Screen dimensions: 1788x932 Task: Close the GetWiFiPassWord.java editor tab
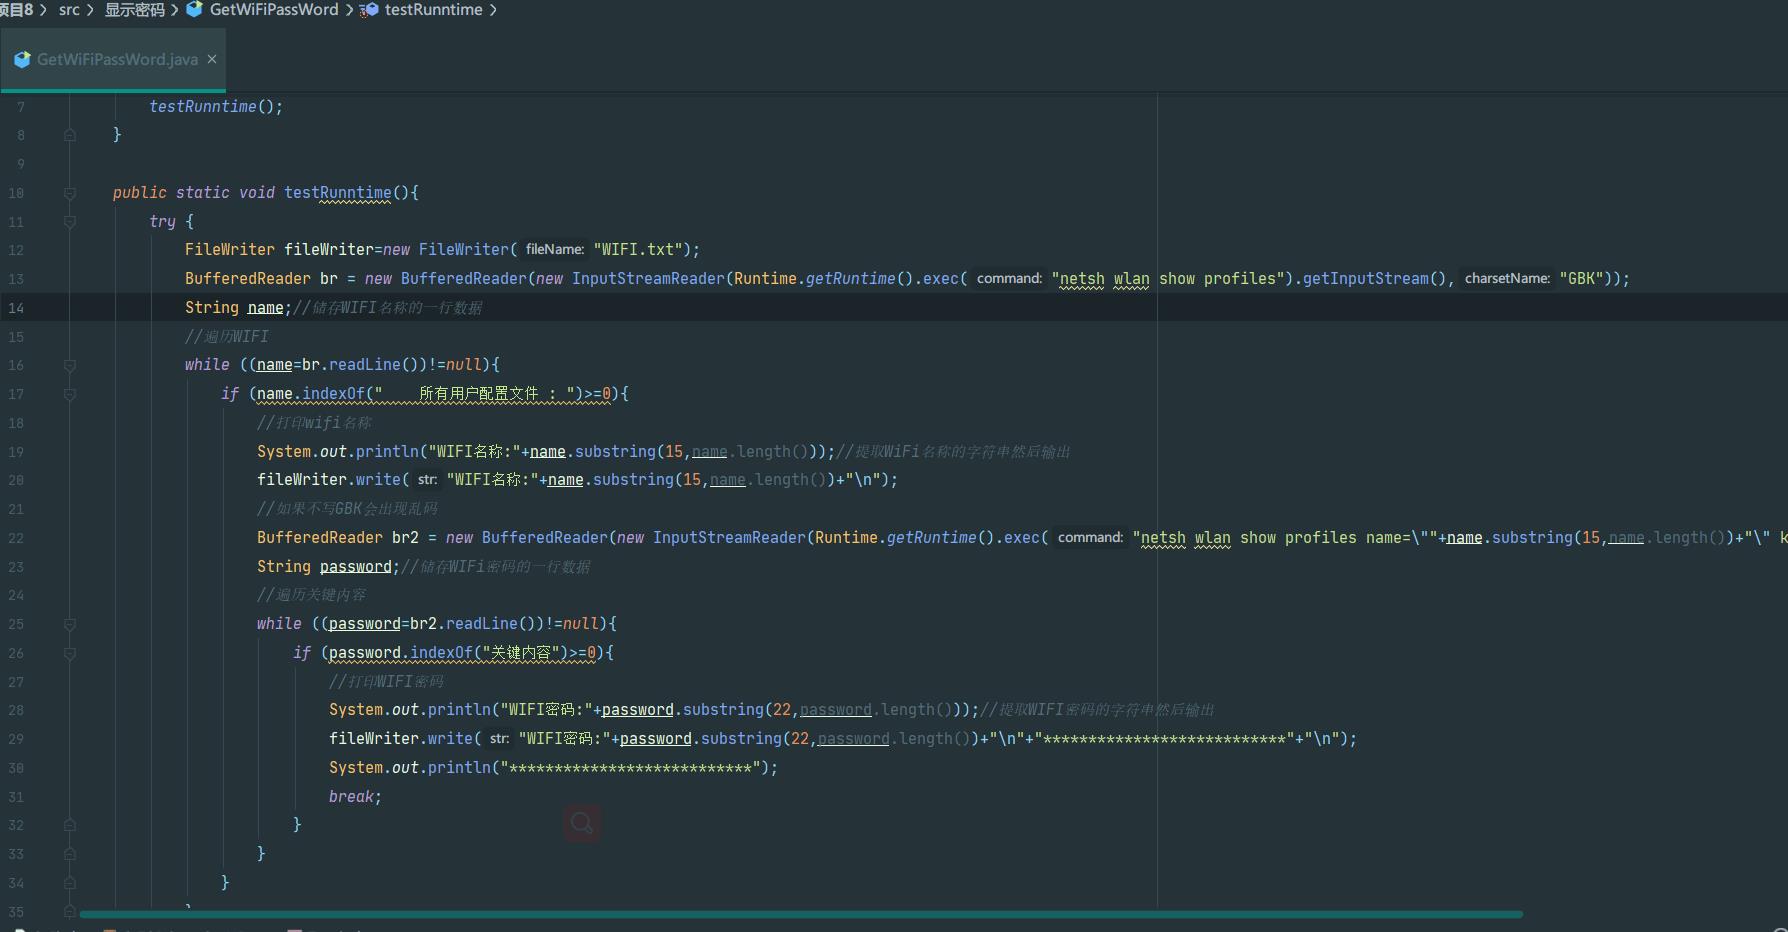click(x=212, y=59)
